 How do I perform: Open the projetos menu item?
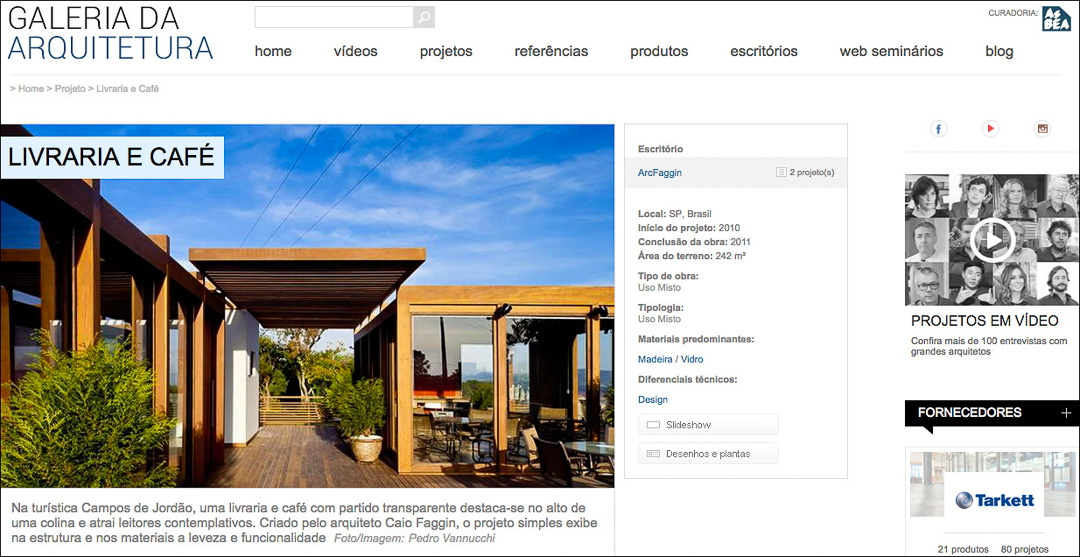point(446,52)
